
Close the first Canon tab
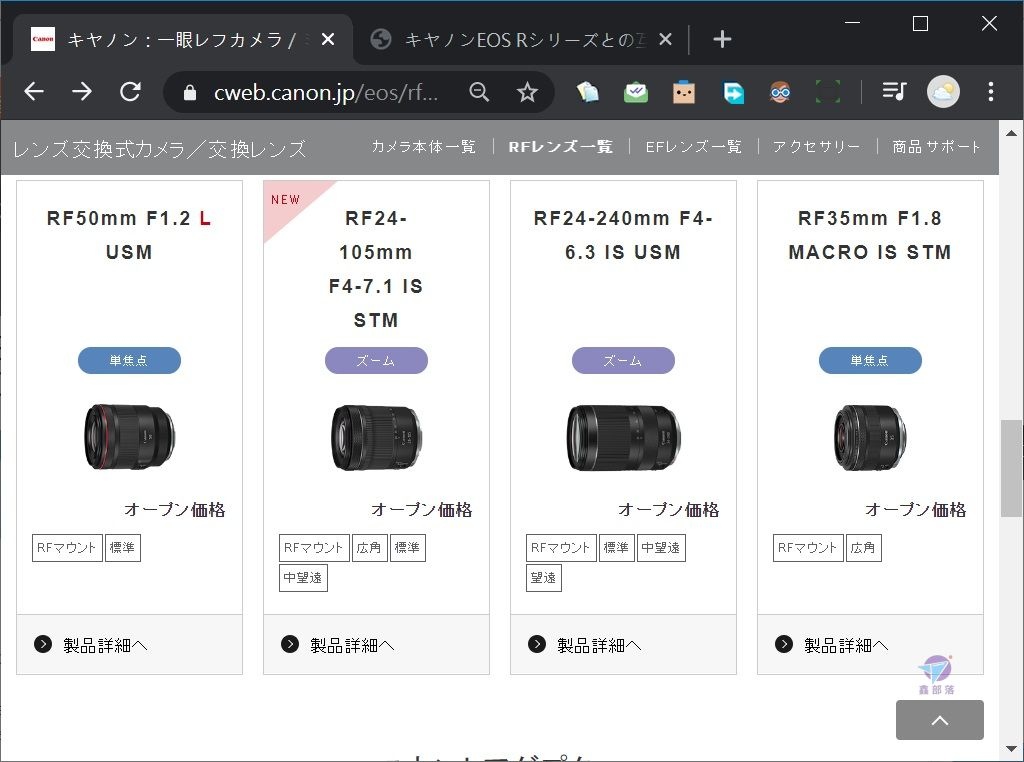tap(328, 40)
